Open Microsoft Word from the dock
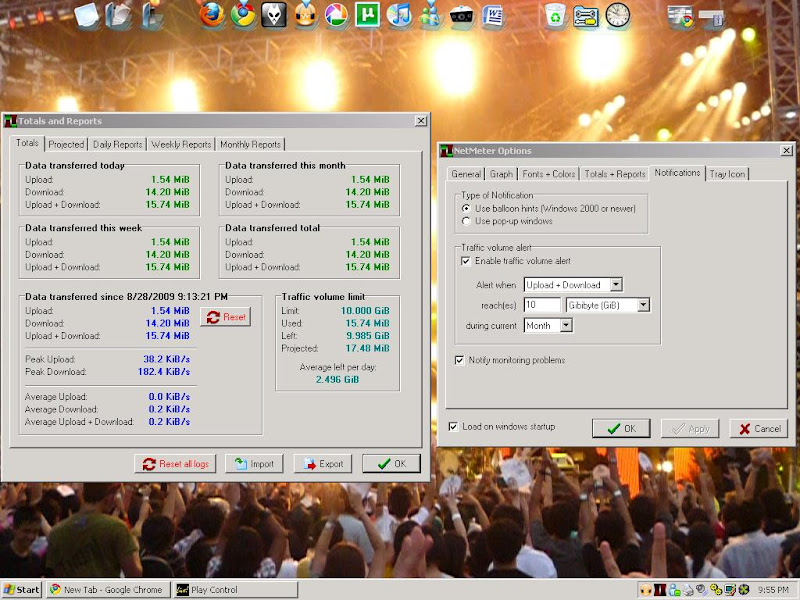This screenshot has height=600, width=800. [x=493, y=15]
